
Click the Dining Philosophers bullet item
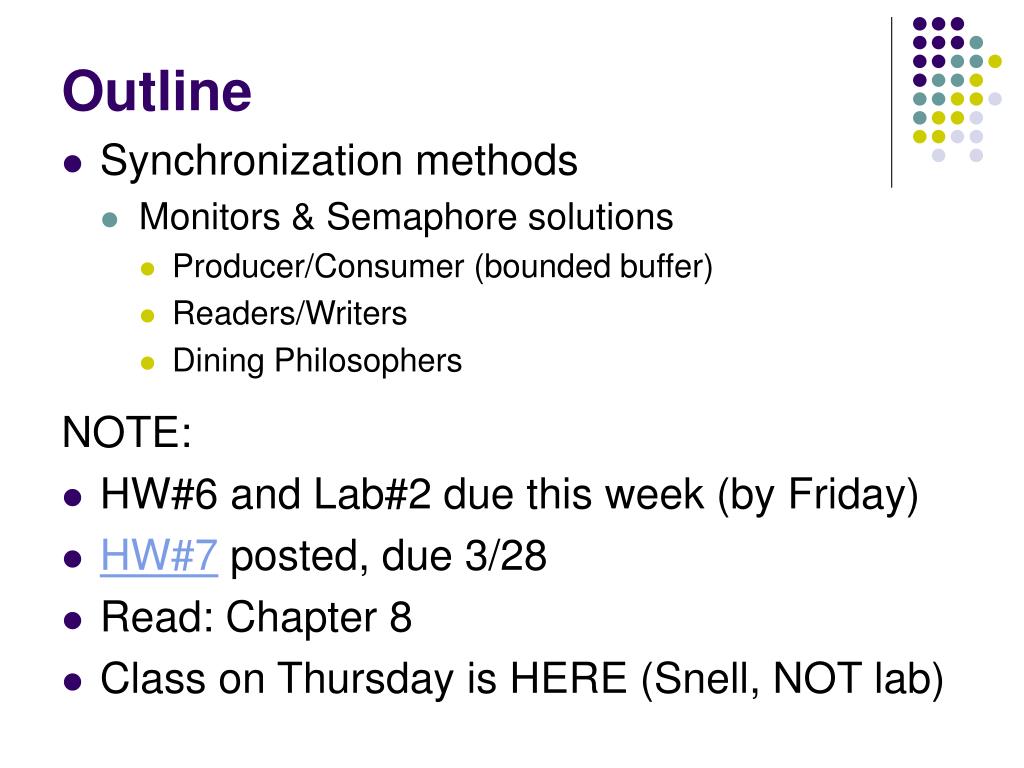point(317,361)
